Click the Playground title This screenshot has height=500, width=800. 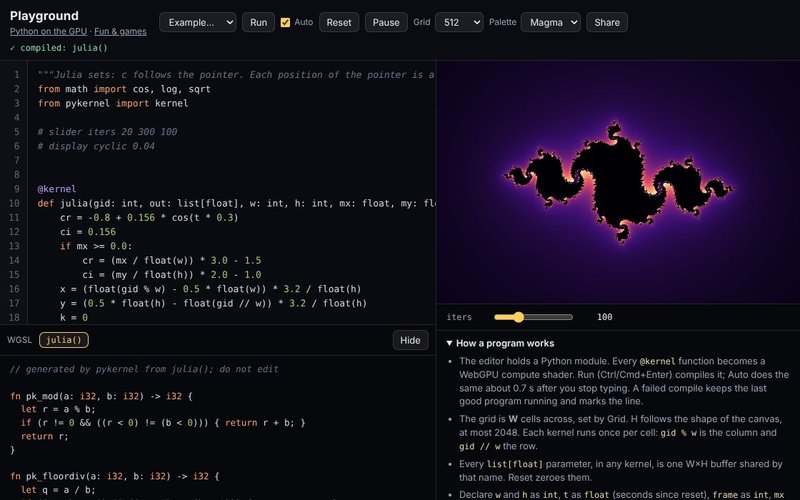[x=44, y=15]
